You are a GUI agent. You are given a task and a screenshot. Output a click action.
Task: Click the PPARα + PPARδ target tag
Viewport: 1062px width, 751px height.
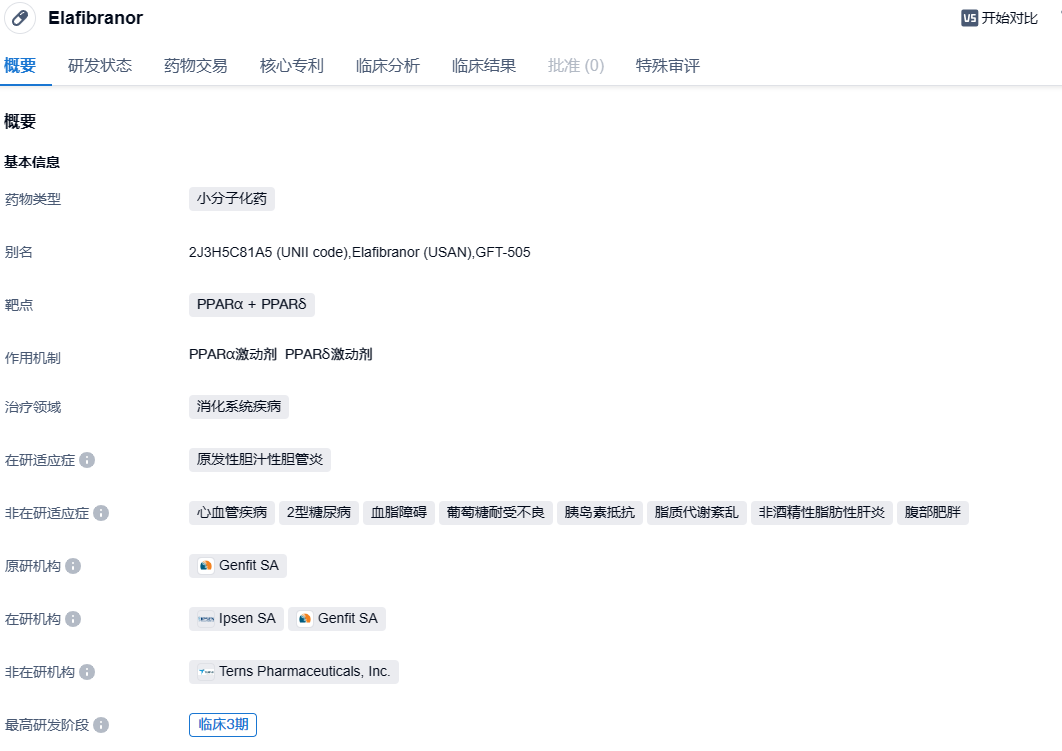(x=252, y=305)
